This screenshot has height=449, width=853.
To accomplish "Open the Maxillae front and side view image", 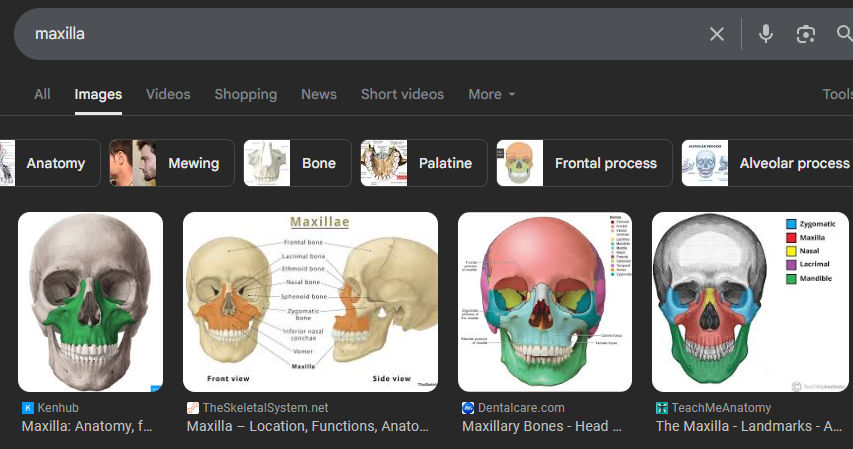I will 310,302.
